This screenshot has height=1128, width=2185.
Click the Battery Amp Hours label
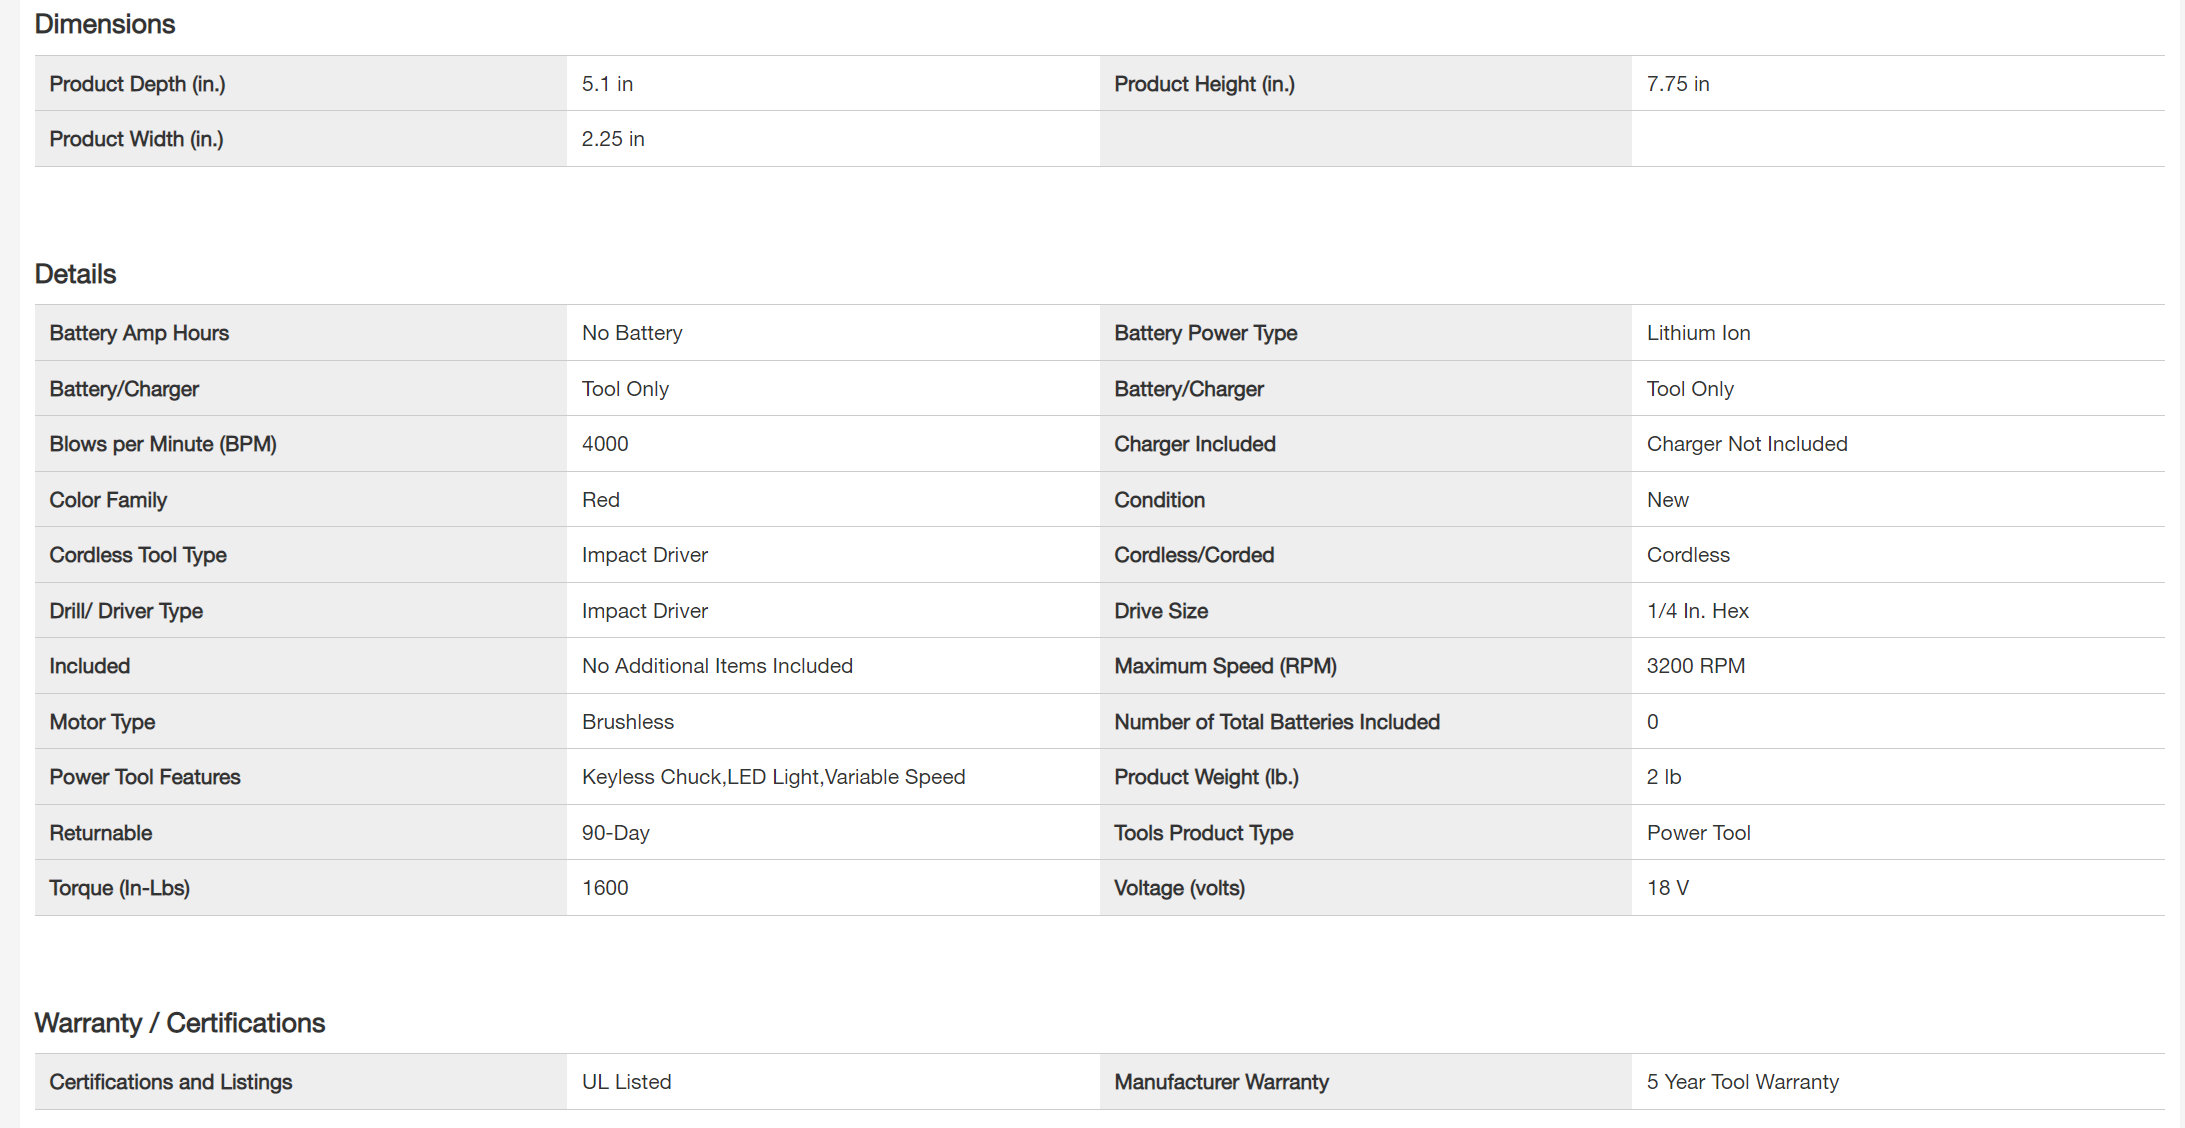click(139, 333)
